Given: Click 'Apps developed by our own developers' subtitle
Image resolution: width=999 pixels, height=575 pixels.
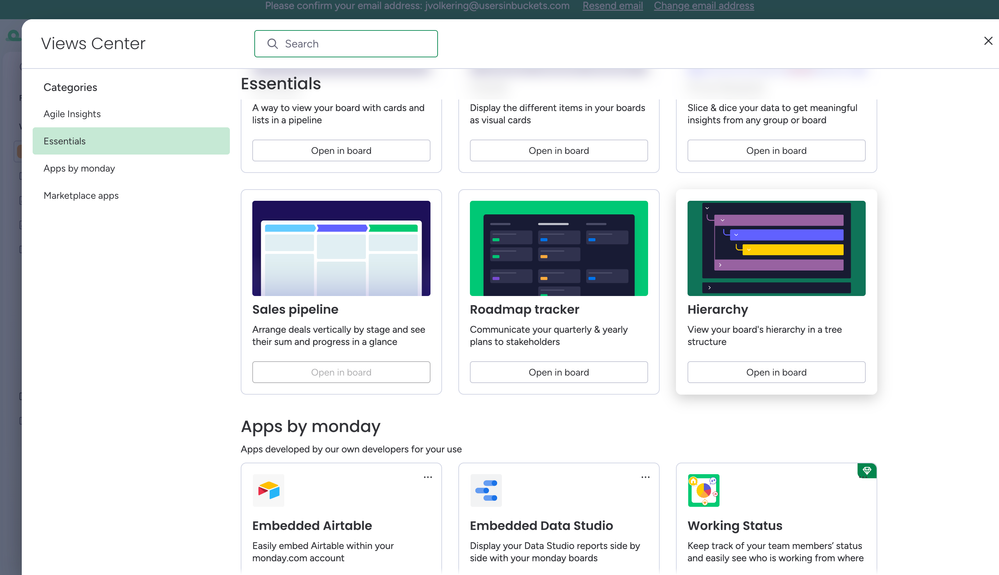Looking at the screenshot, I should (x=351, y=450).
